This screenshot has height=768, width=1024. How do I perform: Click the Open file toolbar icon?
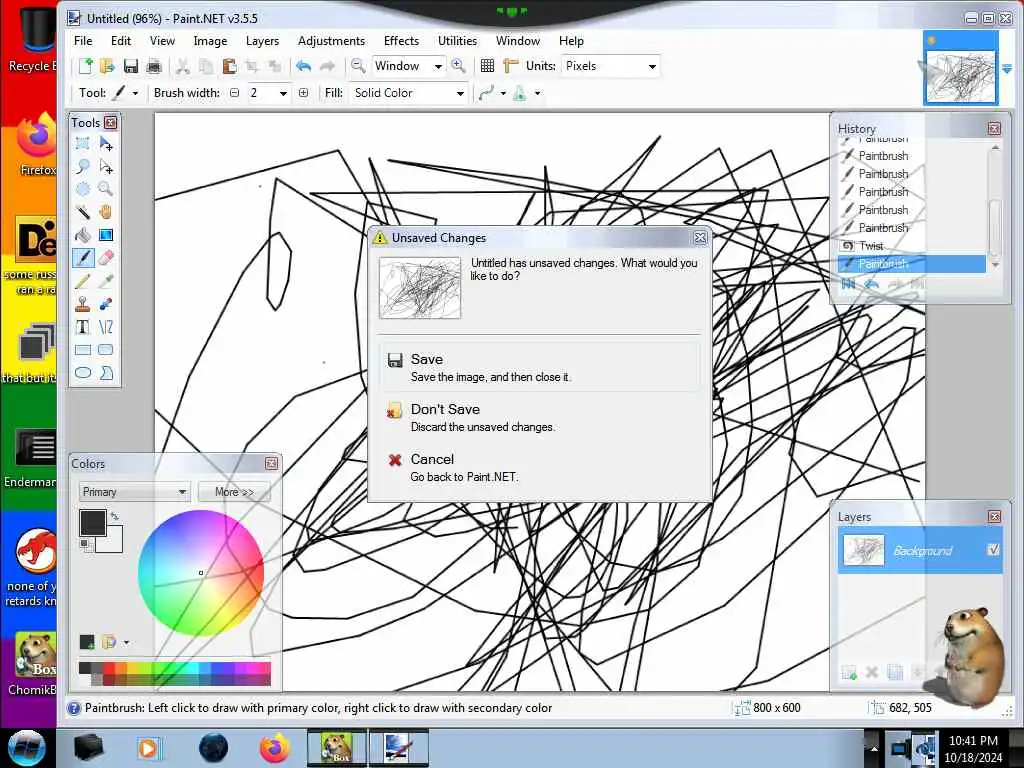[x=108, y=66]
